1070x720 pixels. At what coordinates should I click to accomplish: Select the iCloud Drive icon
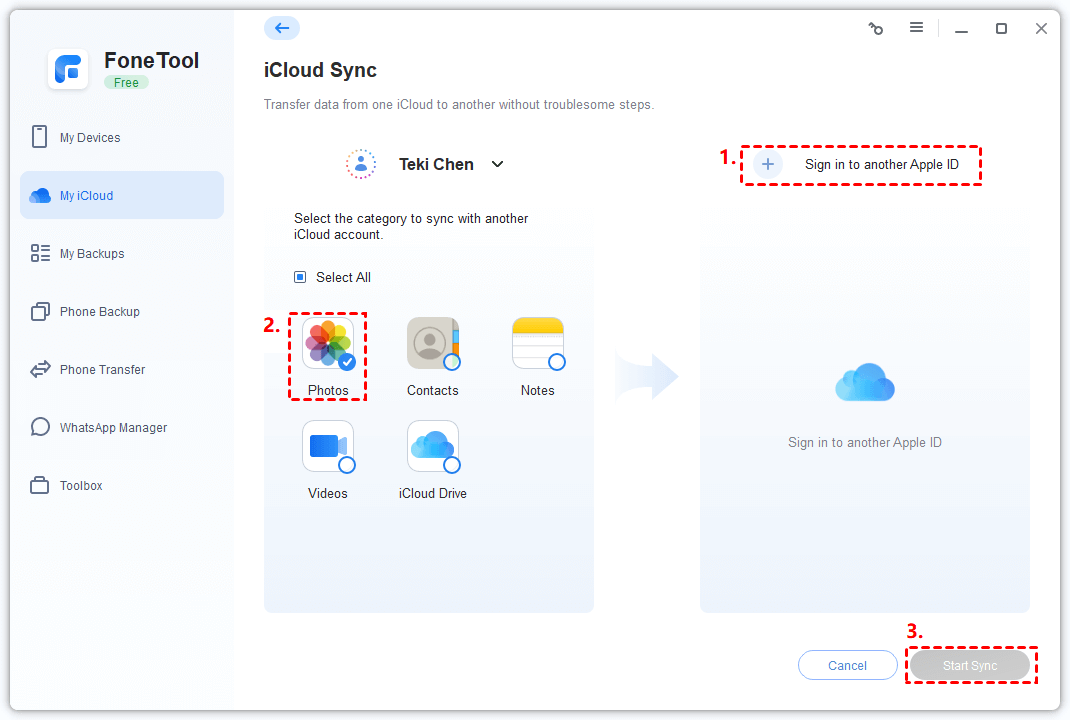pos(432,446)
